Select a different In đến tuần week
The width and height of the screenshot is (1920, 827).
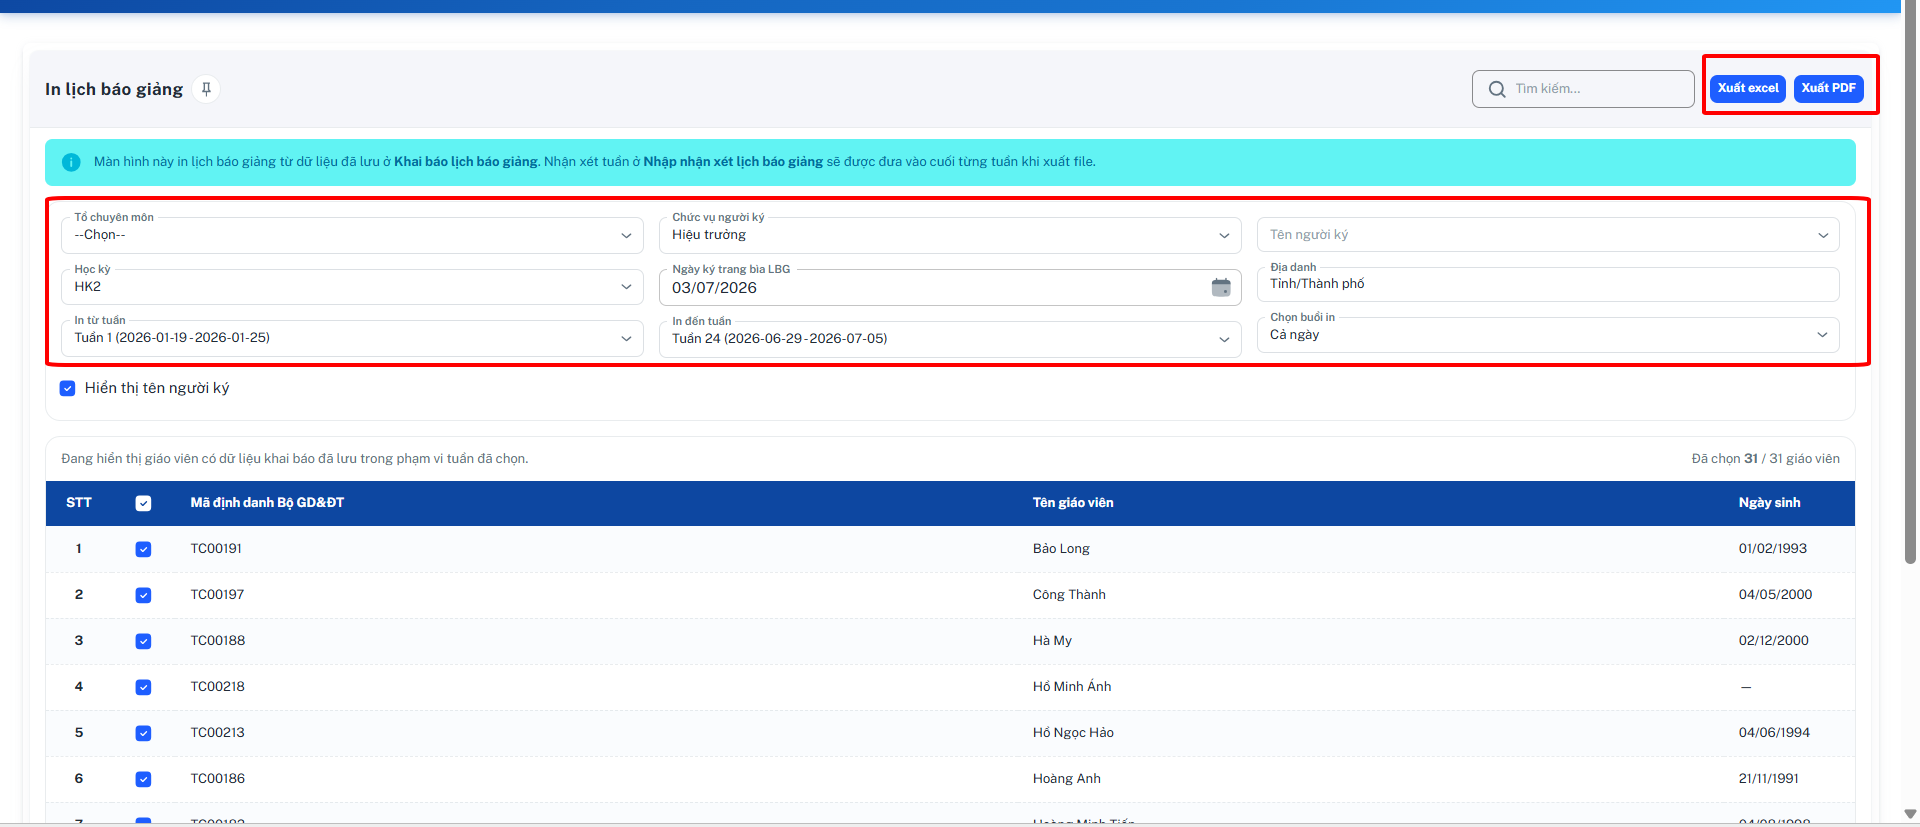(x=950, y=339)
